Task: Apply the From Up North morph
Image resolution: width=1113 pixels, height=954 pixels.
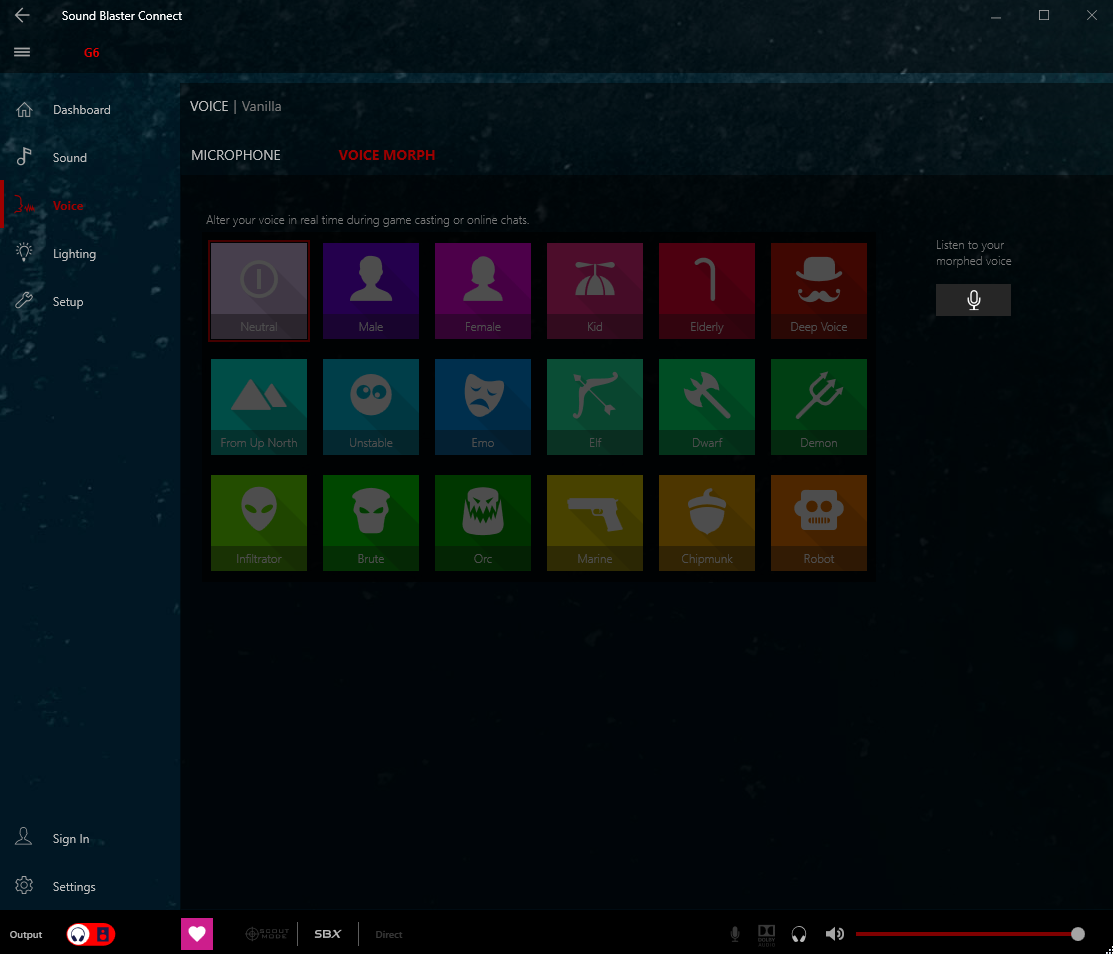Action: [x=258, y=407]
